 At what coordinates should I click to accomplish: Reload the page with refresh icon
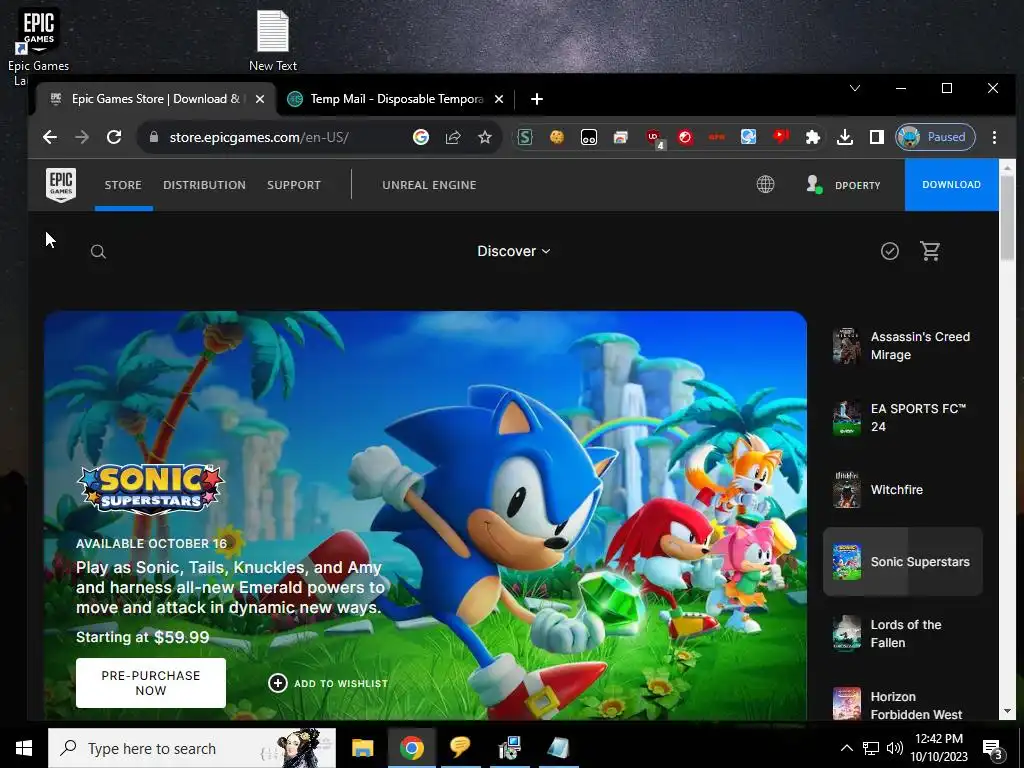114,137
